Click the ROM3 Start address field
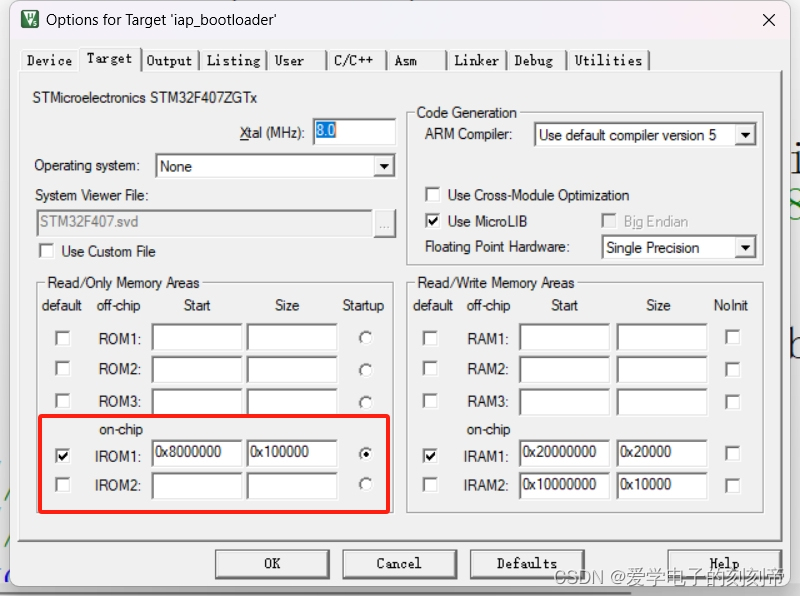 click(197, 401)
